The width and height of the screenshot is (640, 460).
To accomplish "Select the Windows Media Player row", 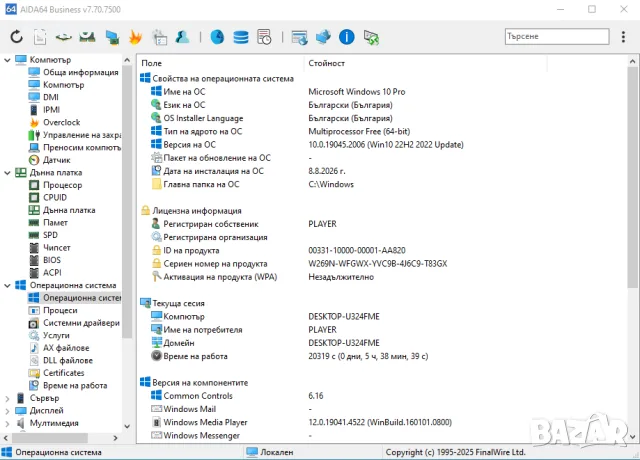I will point(382,422).
